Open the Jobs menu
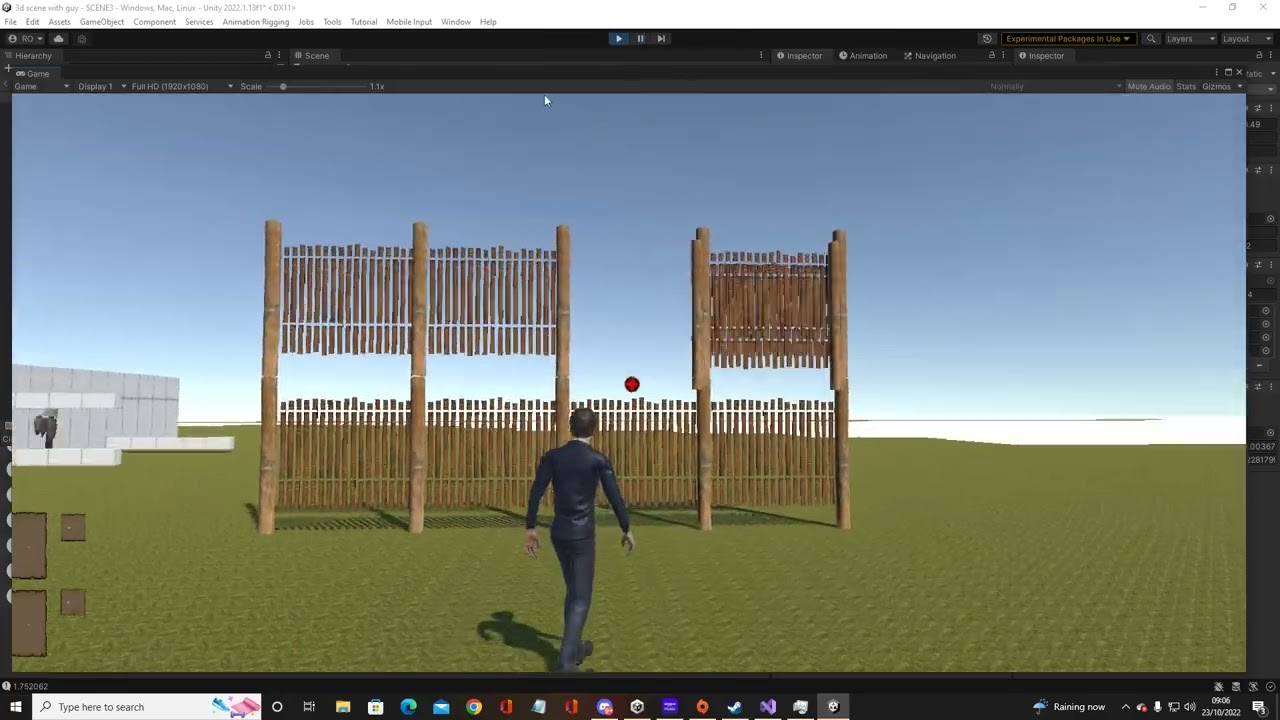 305,22
